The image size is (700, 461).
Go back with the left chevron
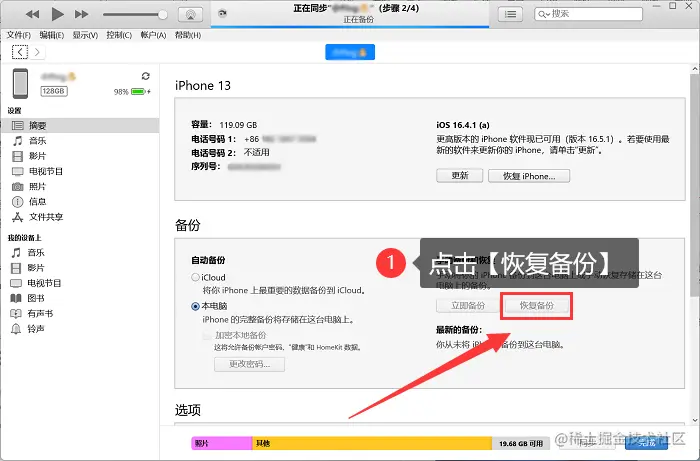(x=20, y=52)
